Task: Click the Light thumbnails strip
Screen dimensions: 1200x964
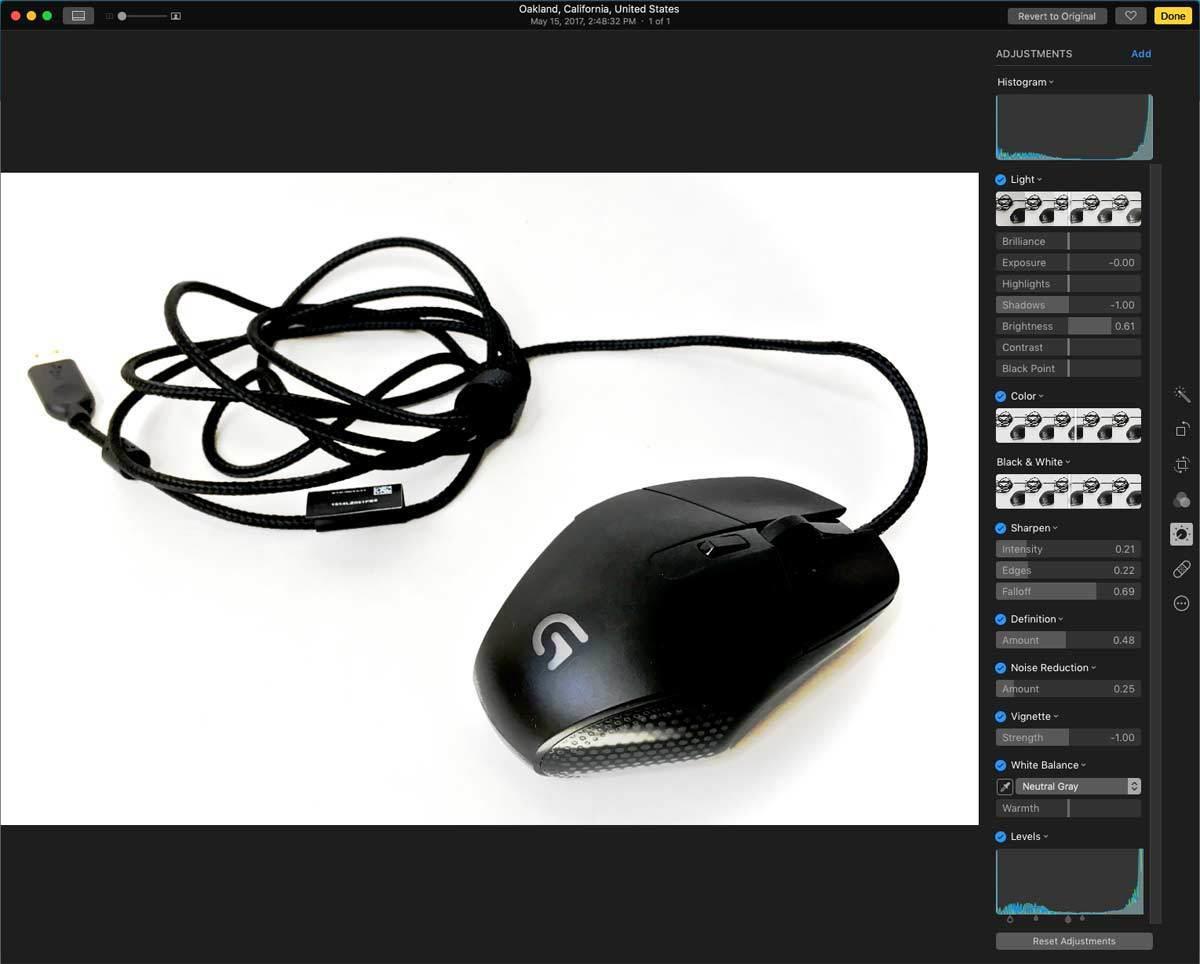Action: (x=1068, y=209)
